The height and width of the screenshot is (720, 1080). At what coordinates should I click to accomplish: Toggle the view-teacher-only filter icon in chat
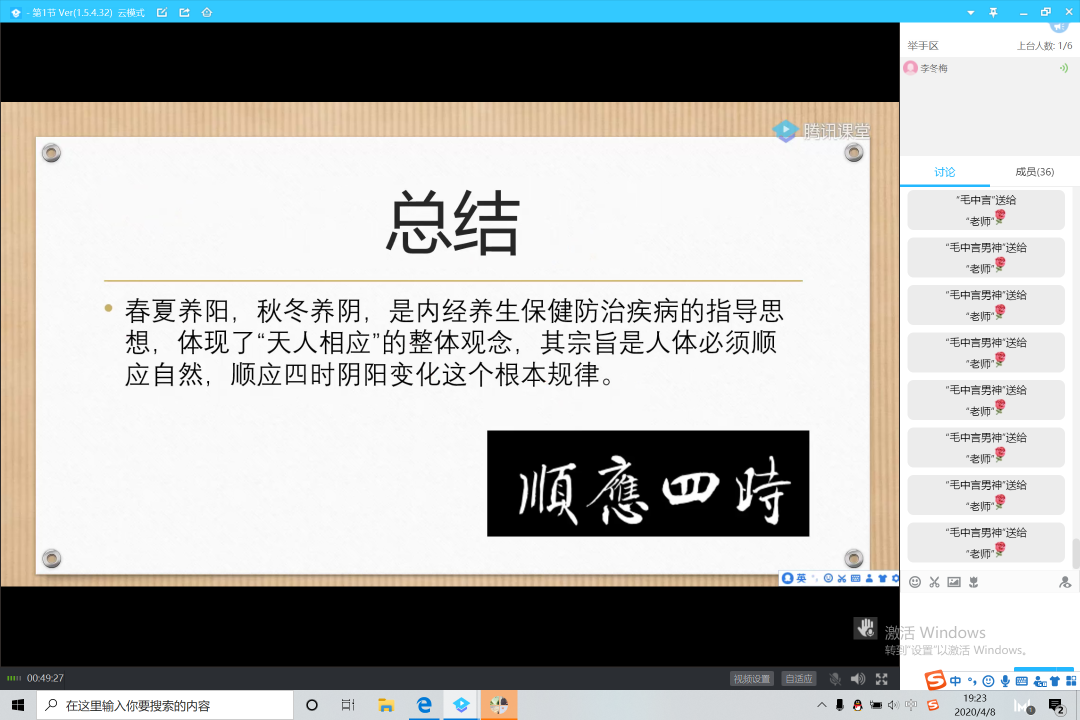[x=1065, y=582]
